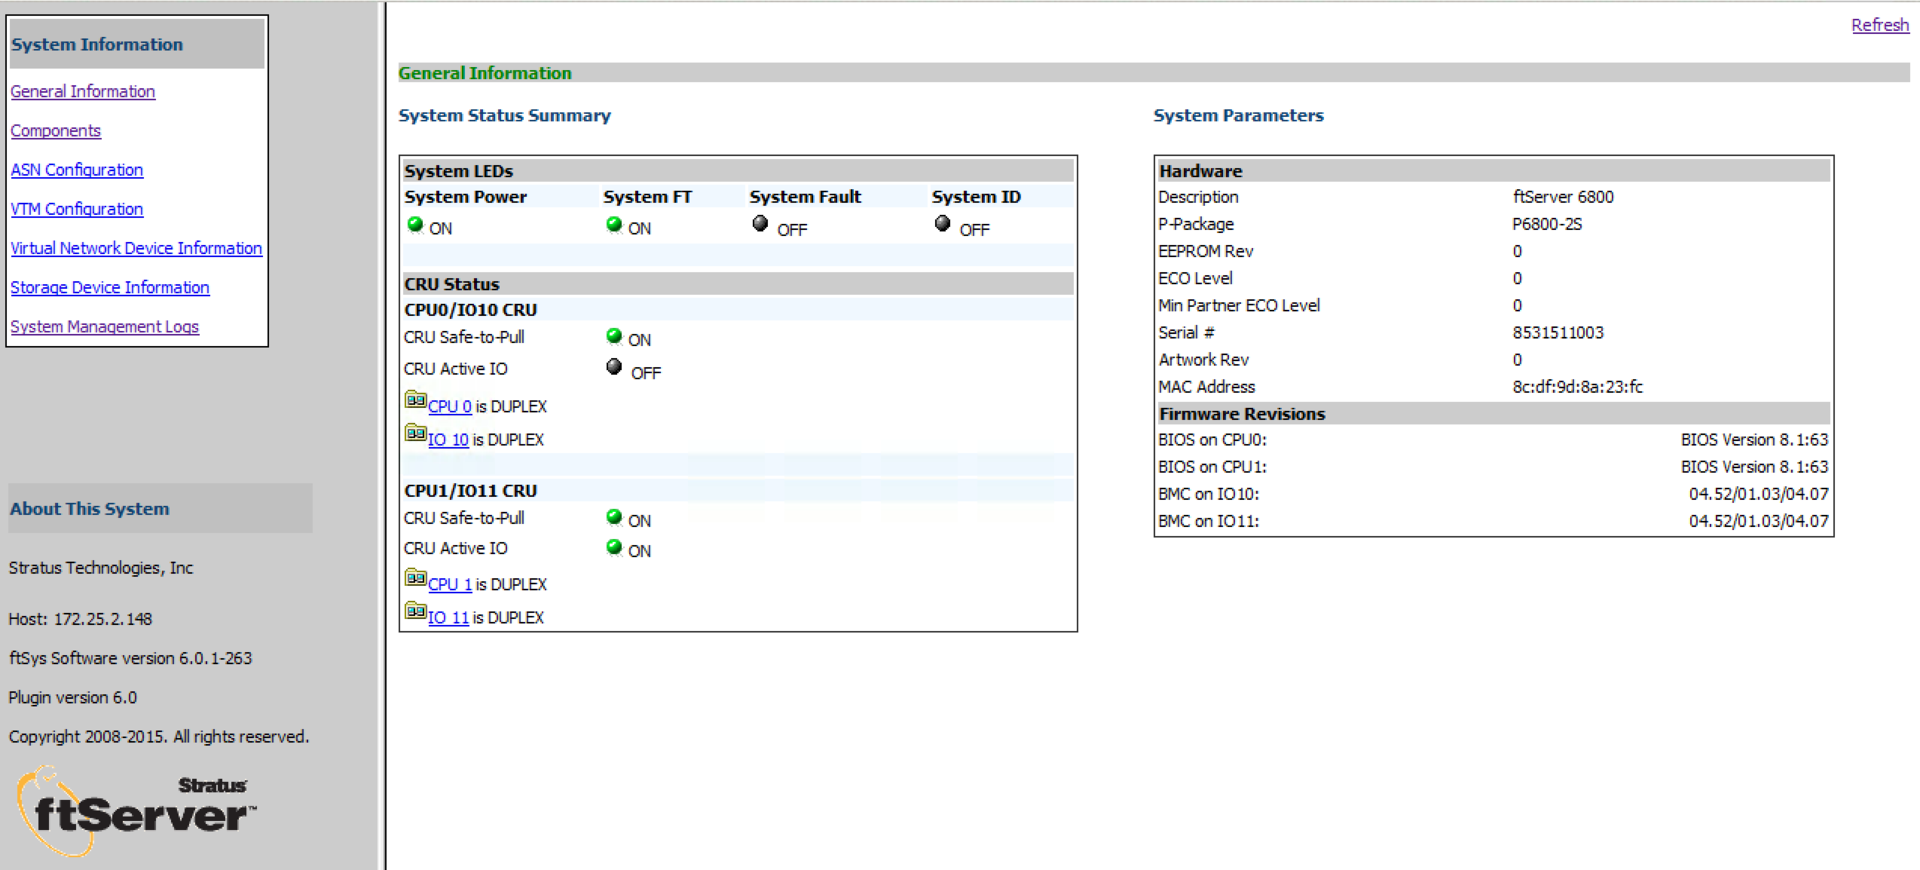Click the ftSys Software version 6.0.1-263 text
1920x870 pixels.
[130, 658]
